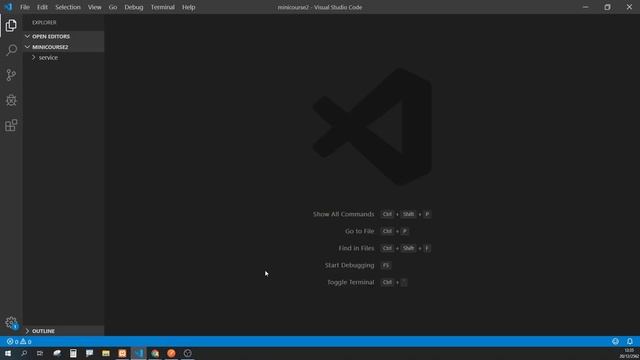Minimize the VS Code window
Screen dimensions: 640x360
click(x=585, y=7)
